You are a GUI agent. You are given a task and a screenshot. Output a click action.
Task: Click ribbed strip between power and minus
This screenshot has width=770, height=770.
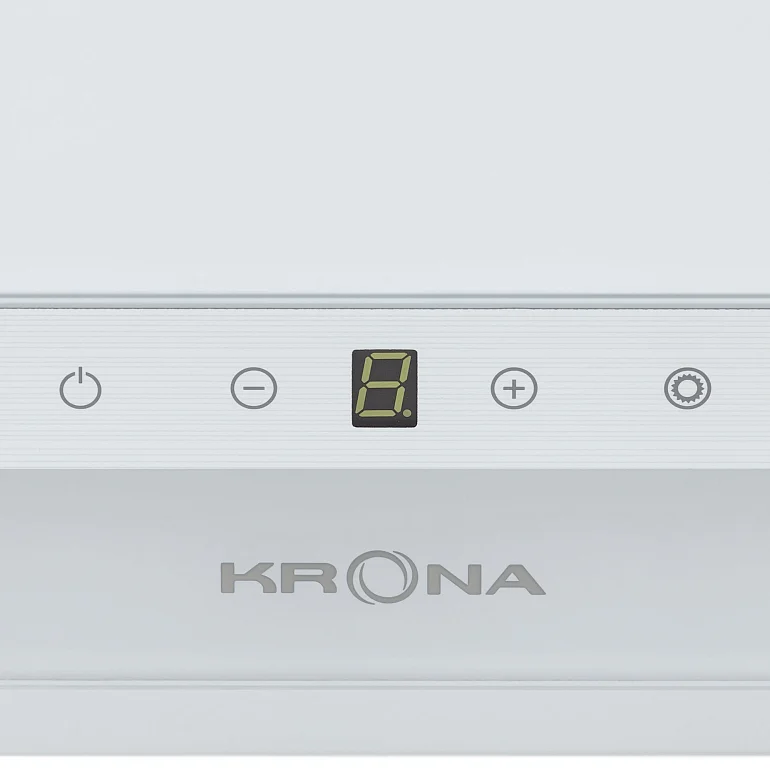tap(167, 388)
